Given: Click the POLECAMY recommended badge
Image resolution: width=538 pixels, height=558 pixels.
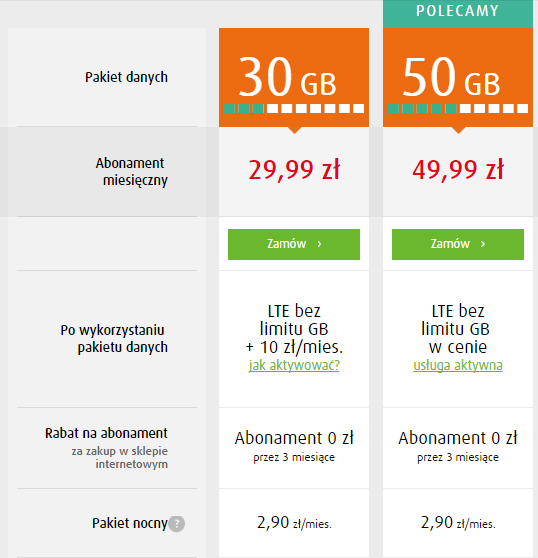Looking at the screenshot, I should [x=458, y=11].
